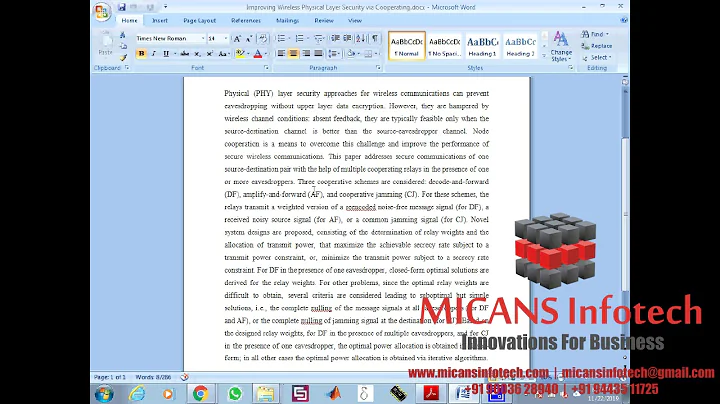Screen dimensions: 720x404
Task: Open the Borders dropdown
Action: click(377, 54)
